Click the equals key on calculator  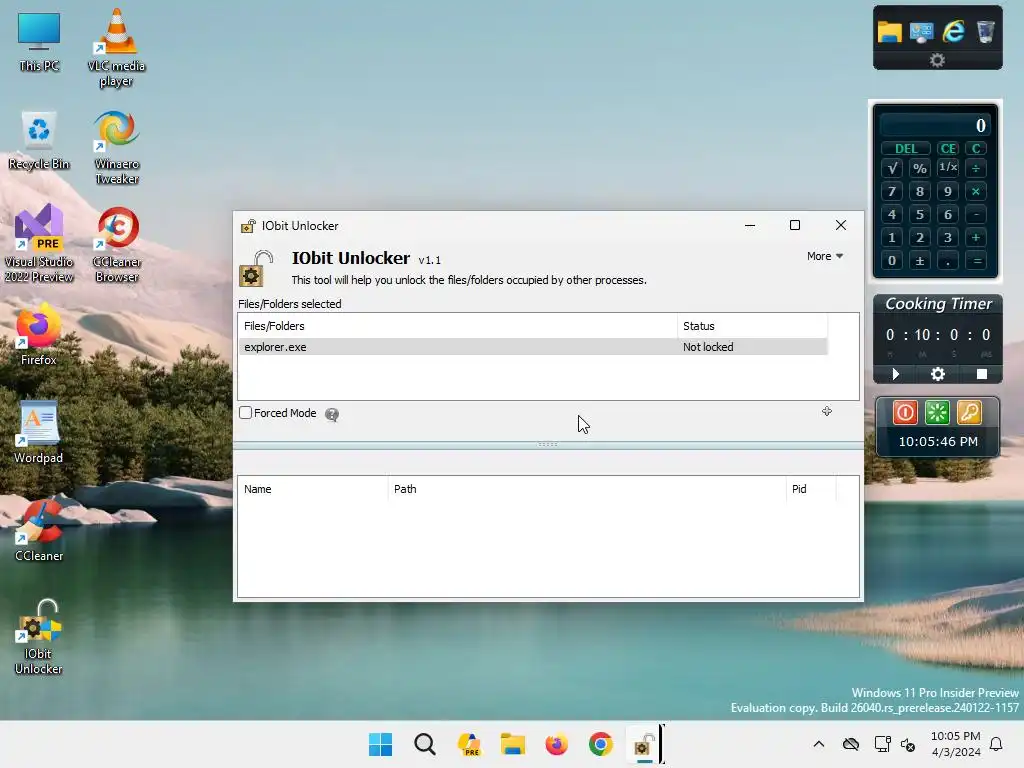(x=977, y=261)
